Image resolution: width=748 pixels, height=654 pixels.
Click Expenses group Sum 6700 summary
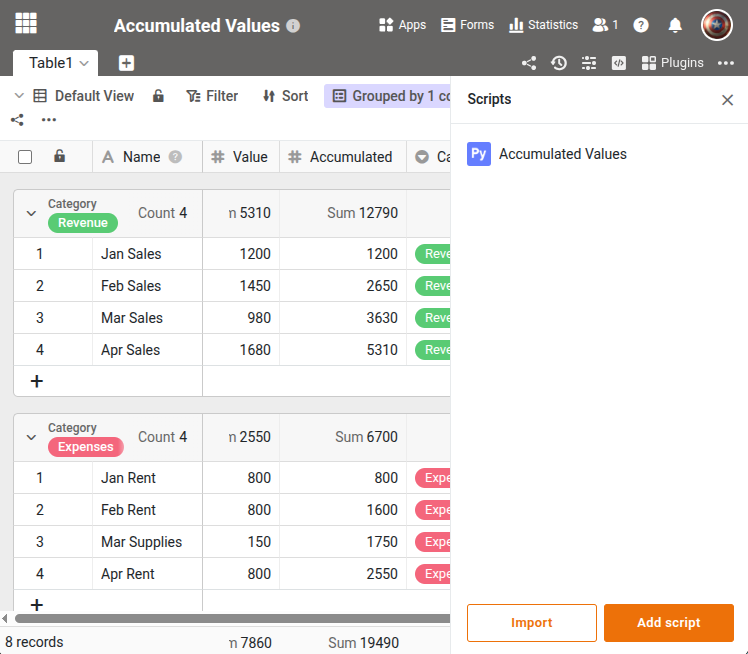(x=366, y=436)
